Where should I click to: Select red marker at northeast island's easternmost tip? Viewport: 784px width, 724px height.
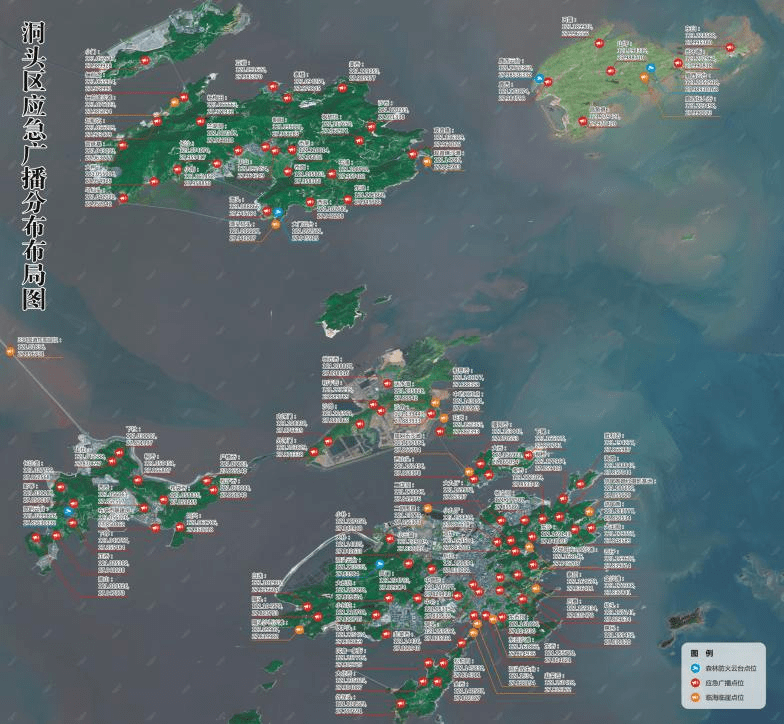point(730,48)
